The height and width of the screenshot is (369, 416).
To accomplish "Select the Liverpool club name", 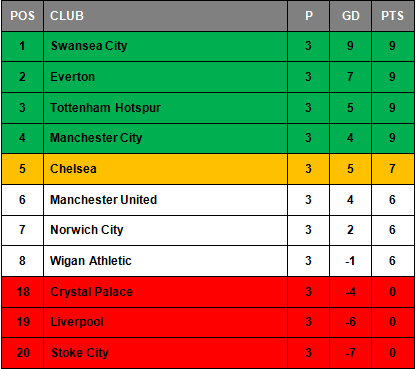I will (77, 322).
